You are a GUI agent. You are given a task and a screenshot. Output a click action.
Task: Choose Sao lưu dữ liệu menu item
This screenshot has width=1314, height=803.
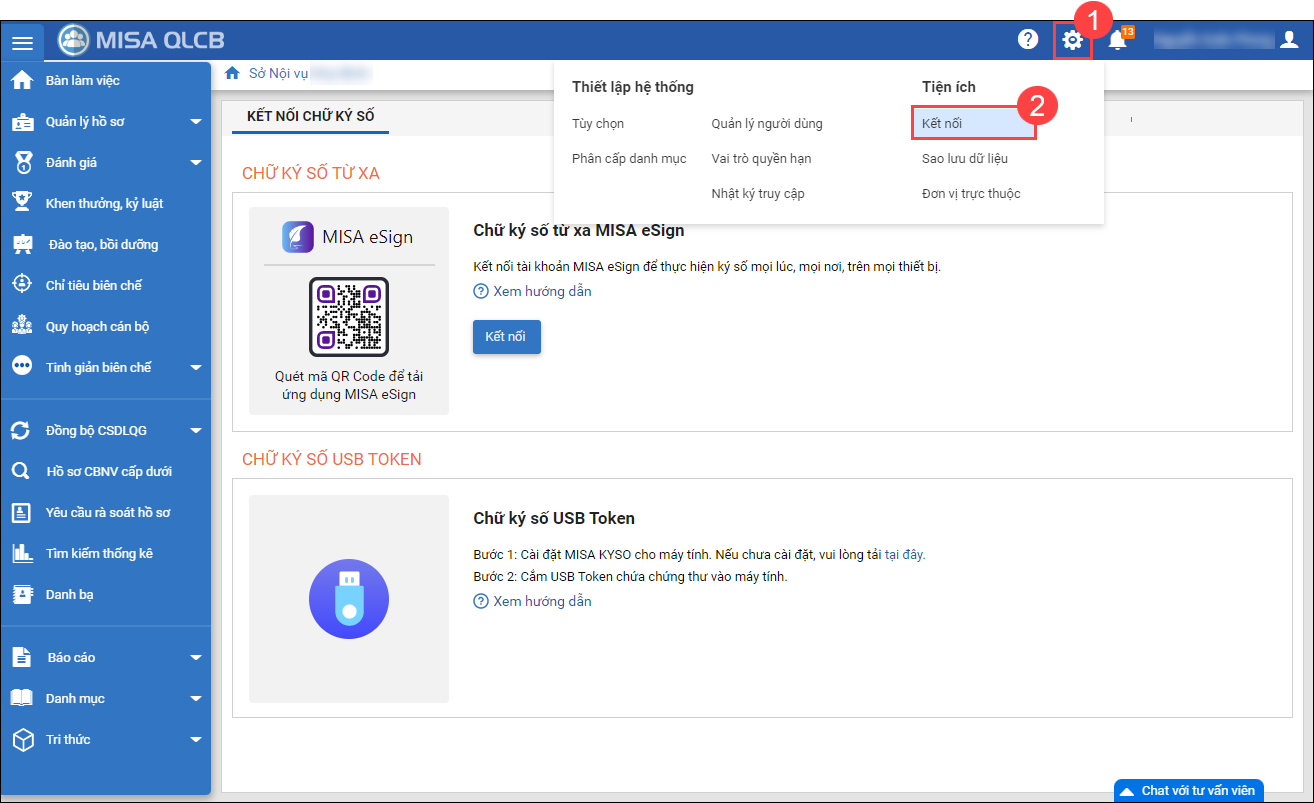[964, 158]
